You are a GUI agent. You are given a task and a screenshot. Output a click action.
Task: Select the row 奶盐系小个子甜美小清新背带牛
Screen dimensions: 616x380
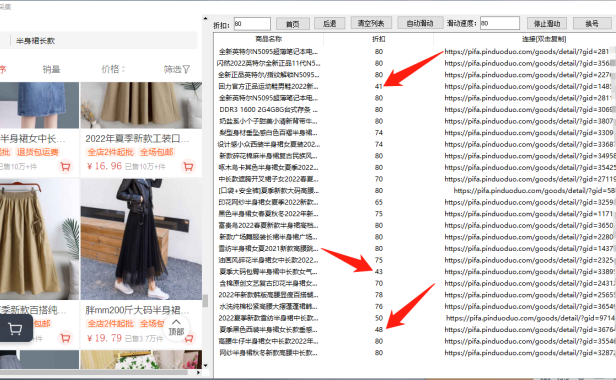point(268,121)
